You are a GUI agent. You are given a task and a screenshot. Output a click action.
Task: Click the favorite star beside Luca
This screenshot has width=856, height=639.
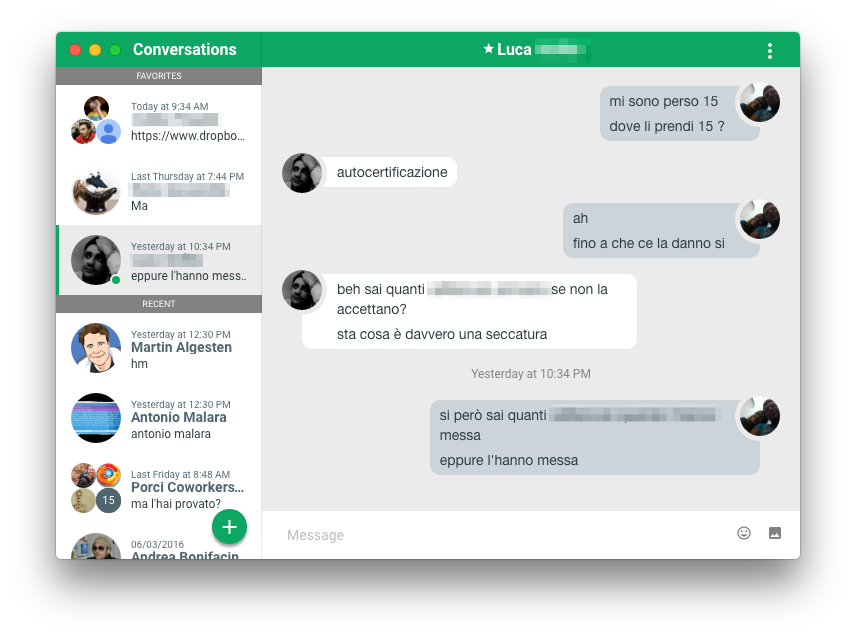tap(488, 49)
